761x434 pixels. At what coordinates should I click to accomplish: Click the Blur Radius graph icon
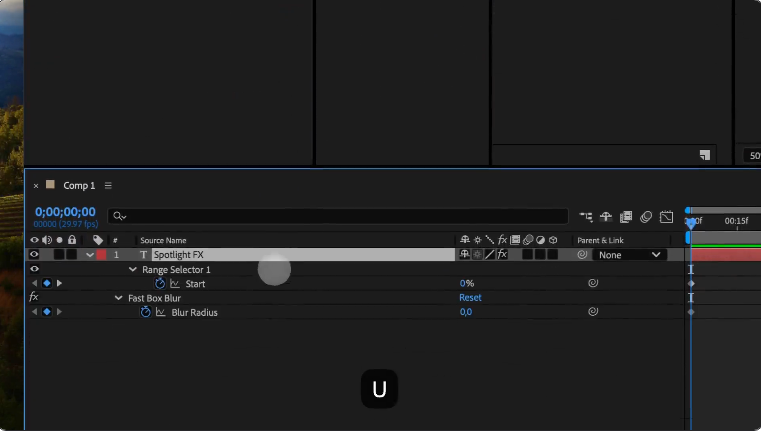click(x=161, y=313)
